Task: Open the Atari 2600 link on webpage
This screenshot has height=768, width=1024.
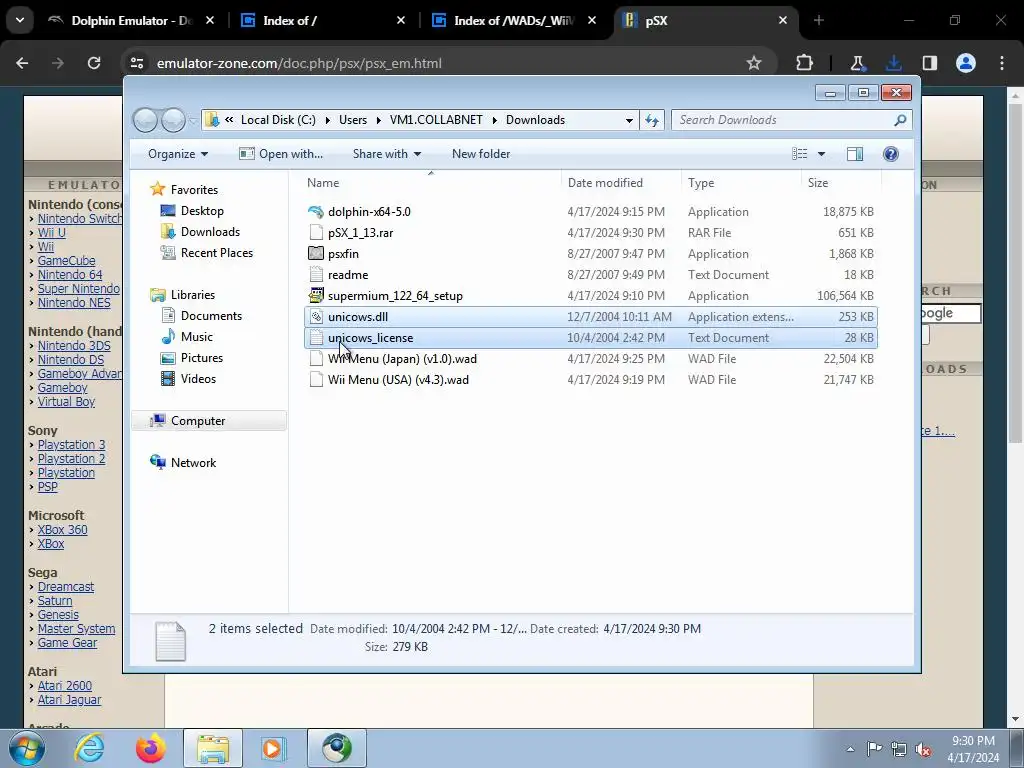Action: [x=65, y=686]
